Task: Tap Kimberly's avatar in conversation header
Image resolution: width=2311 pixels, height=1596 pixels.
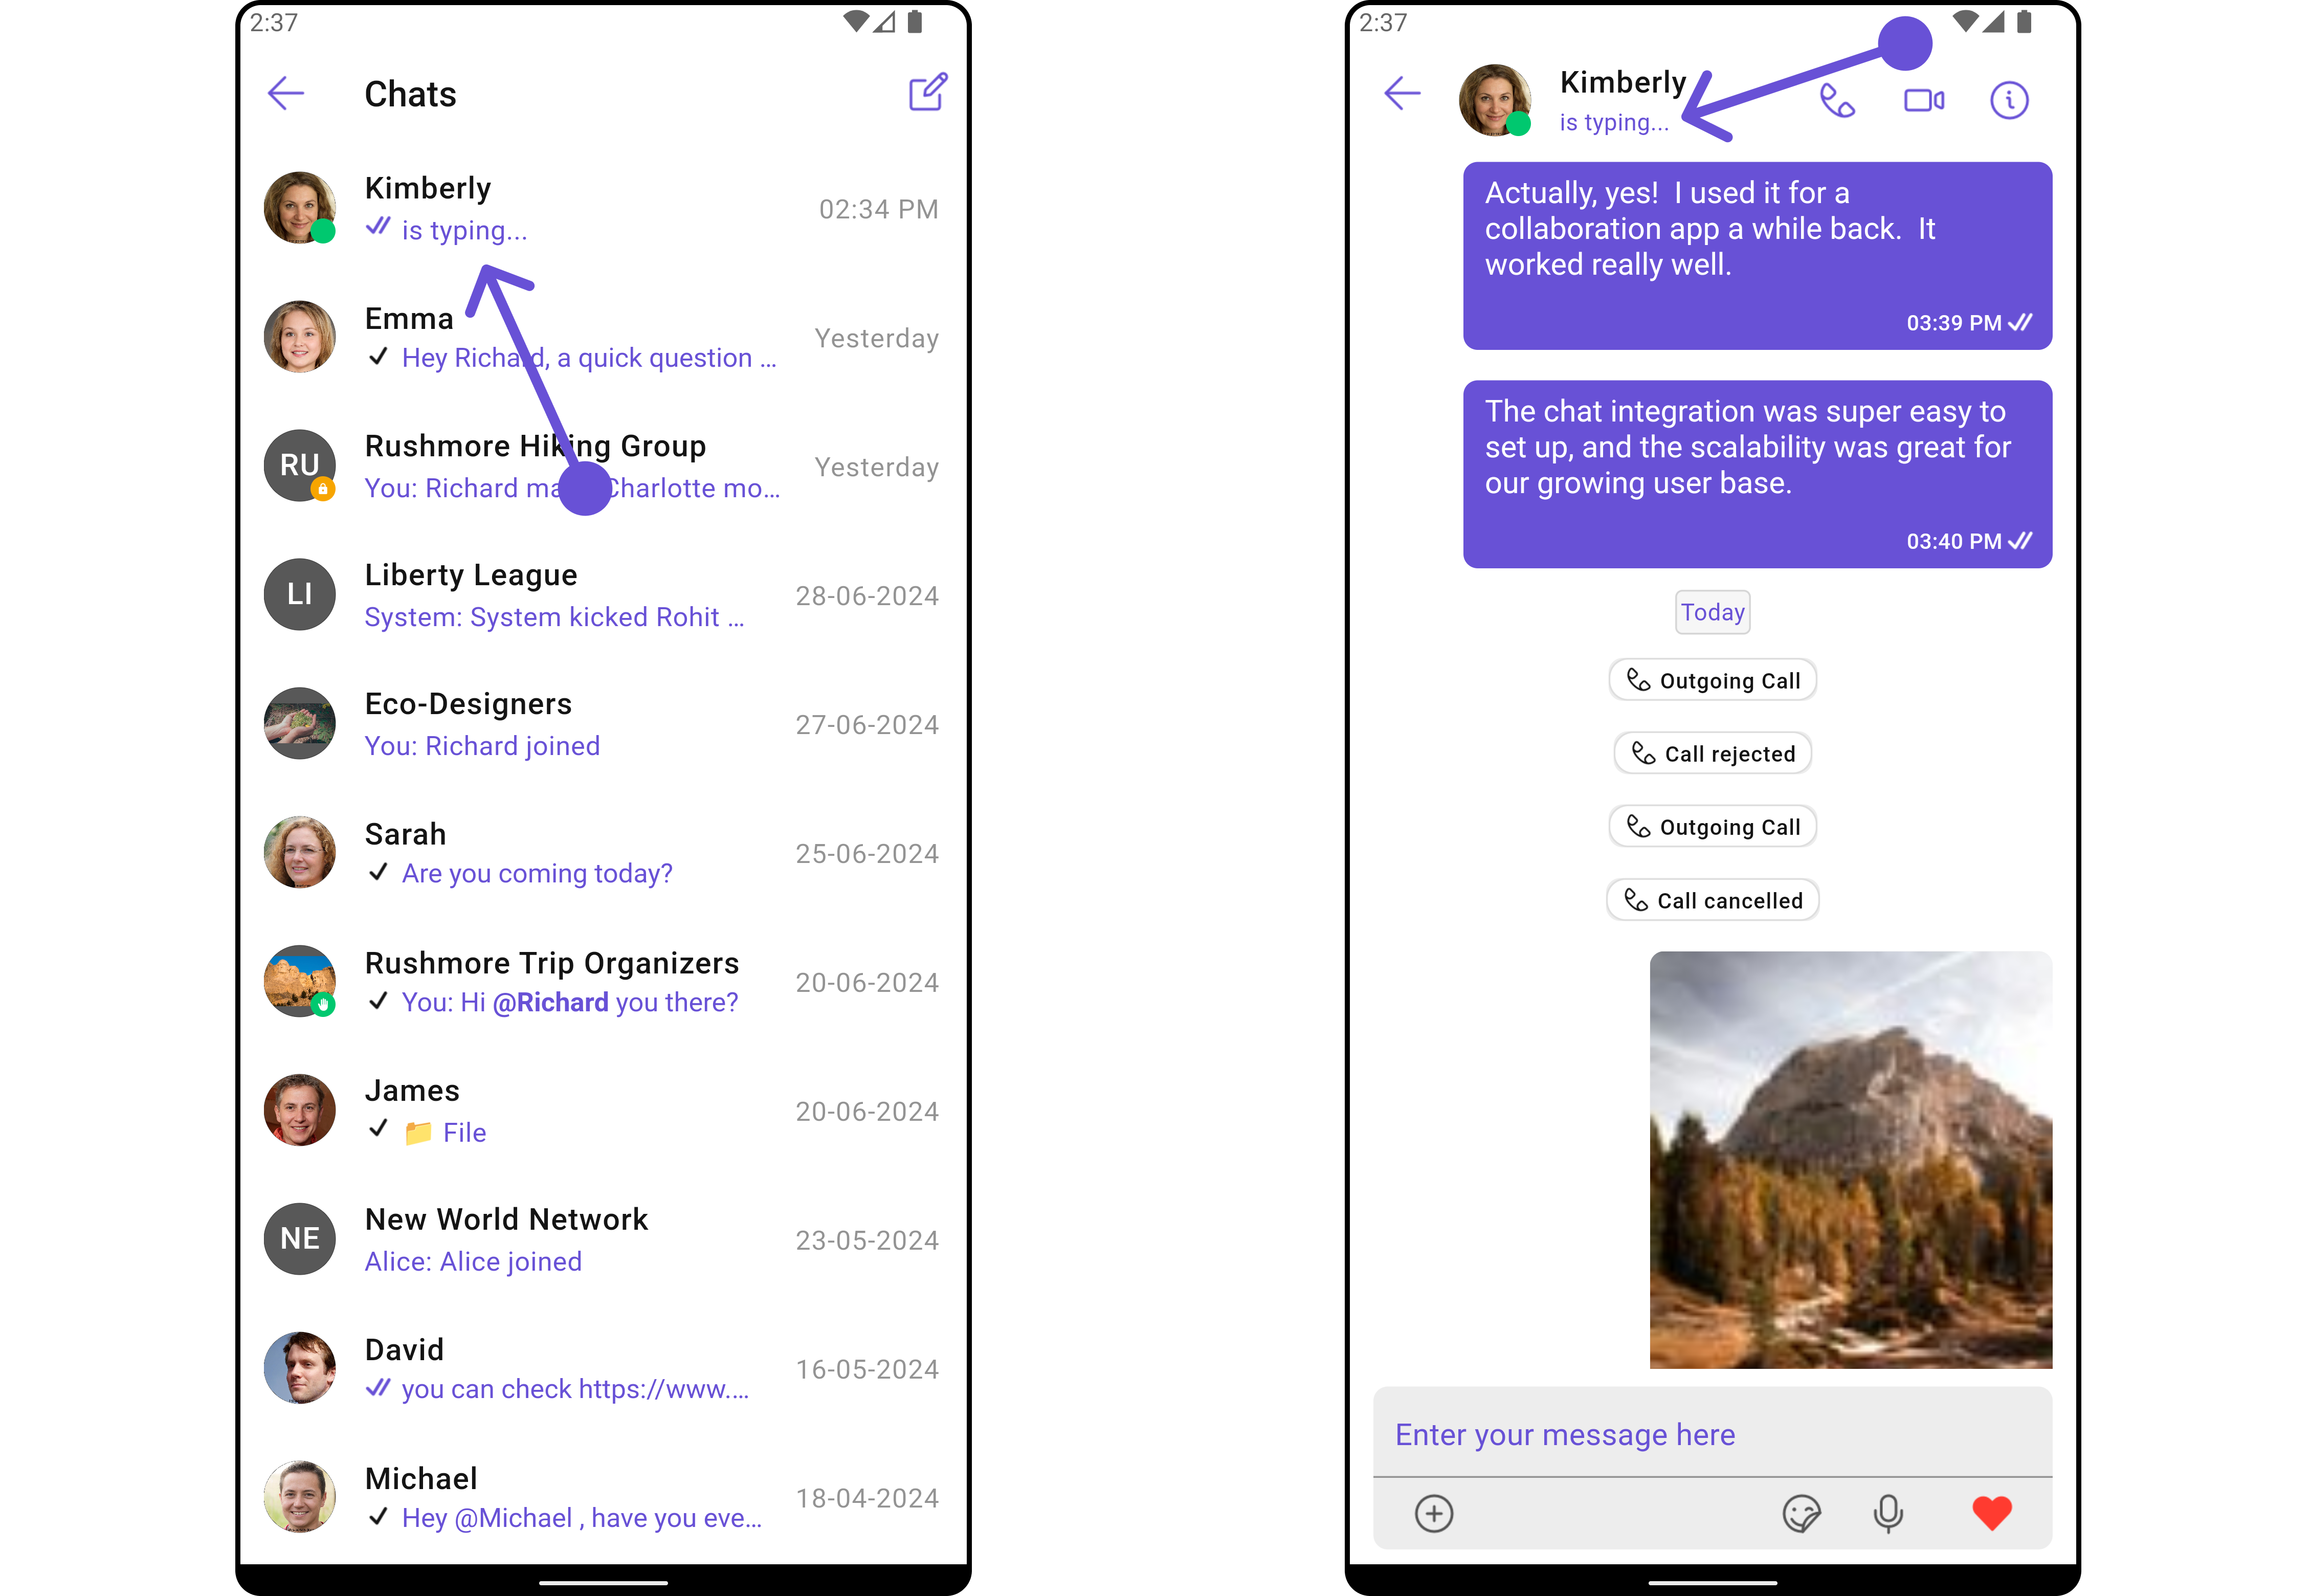Action: [x=1494, y=100]
